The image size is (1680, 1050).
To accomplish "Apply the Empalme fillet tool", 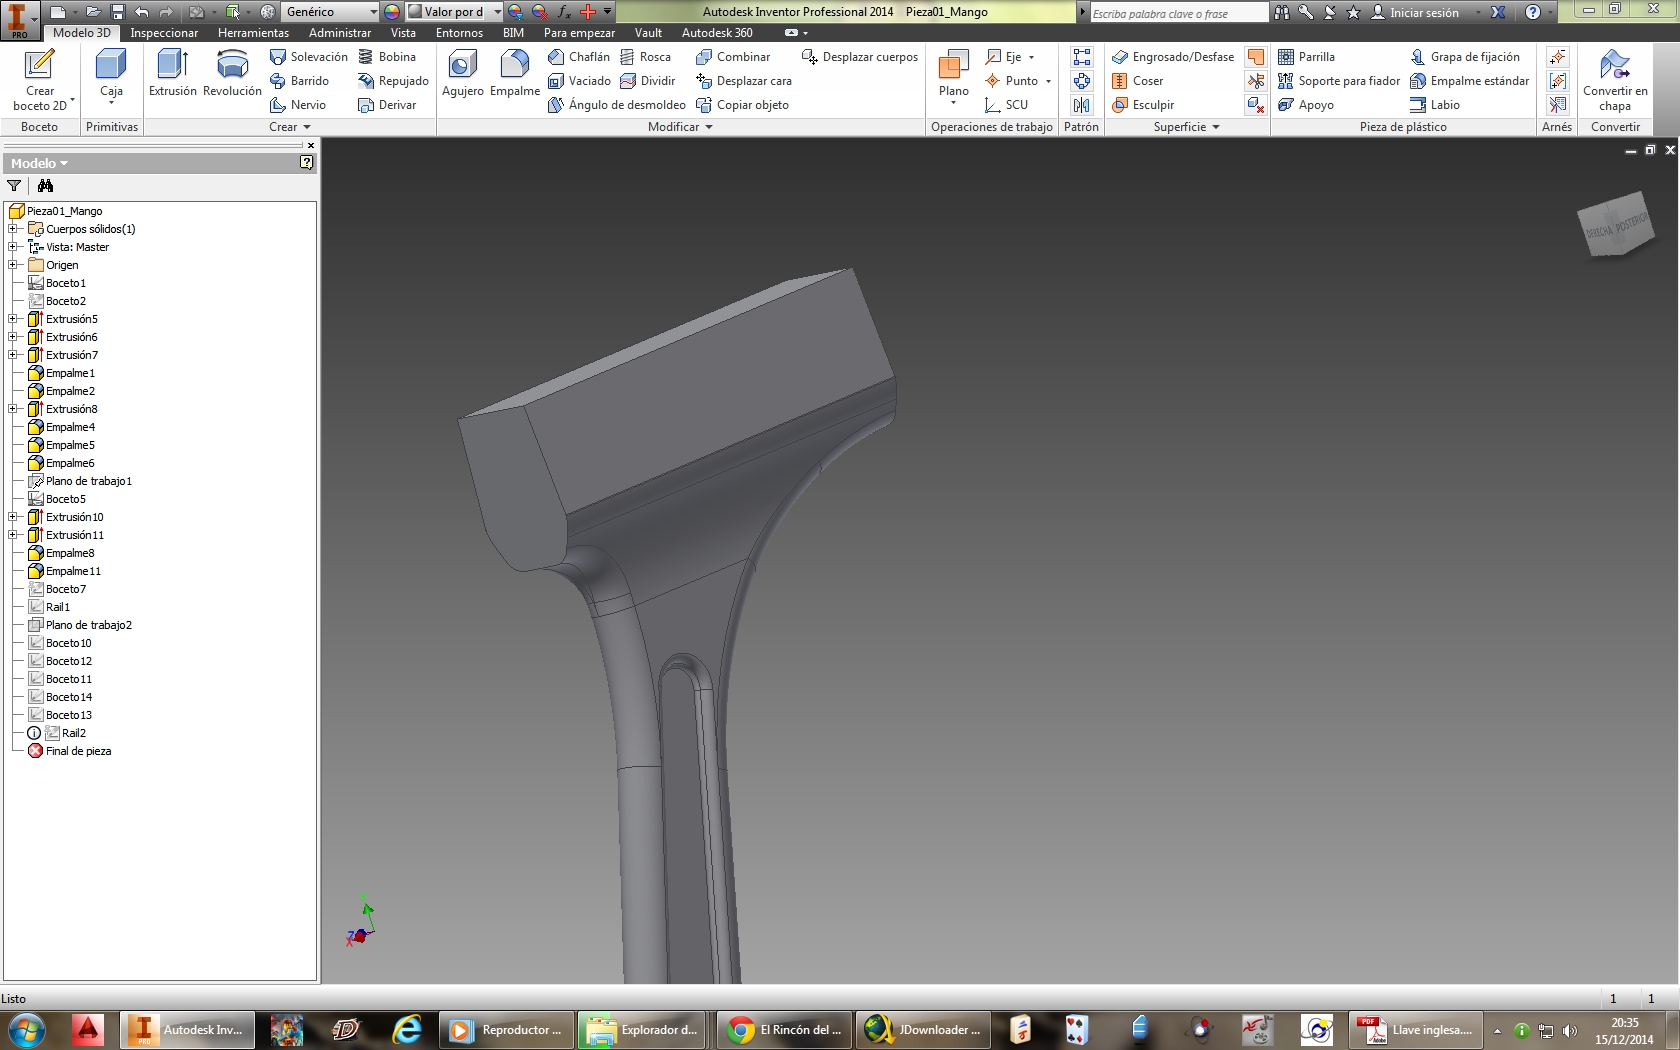I will tap(515, 74).
